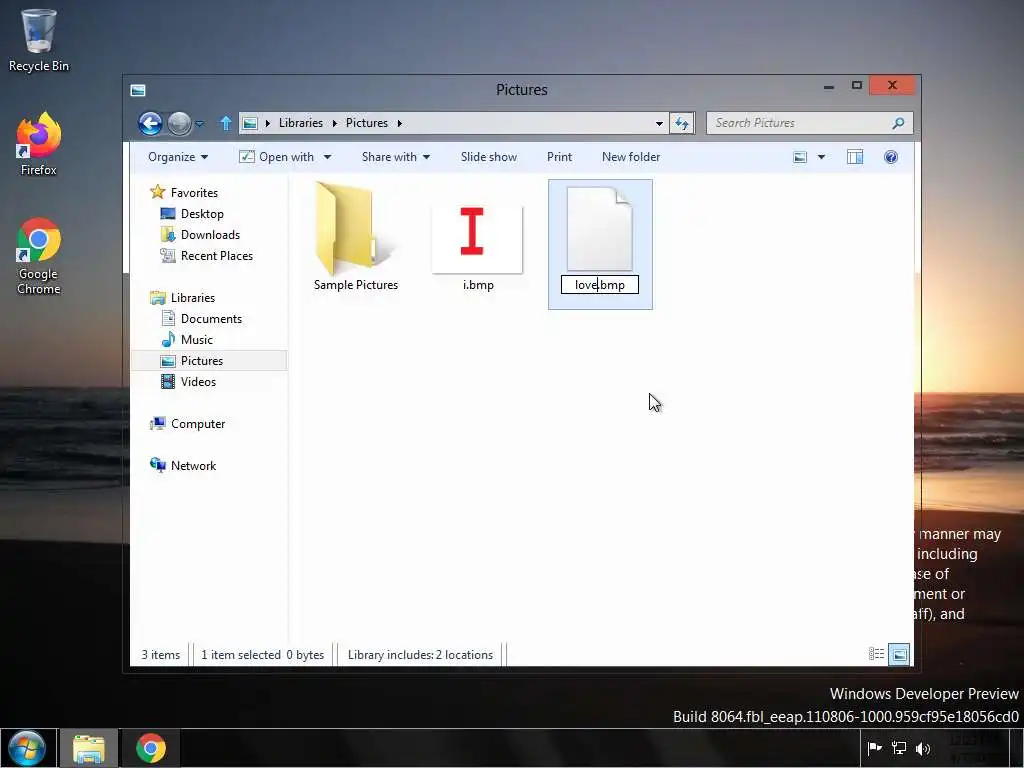Click the '3 items' status bar text
1024x768 pixels.
[x=161, y=654]
